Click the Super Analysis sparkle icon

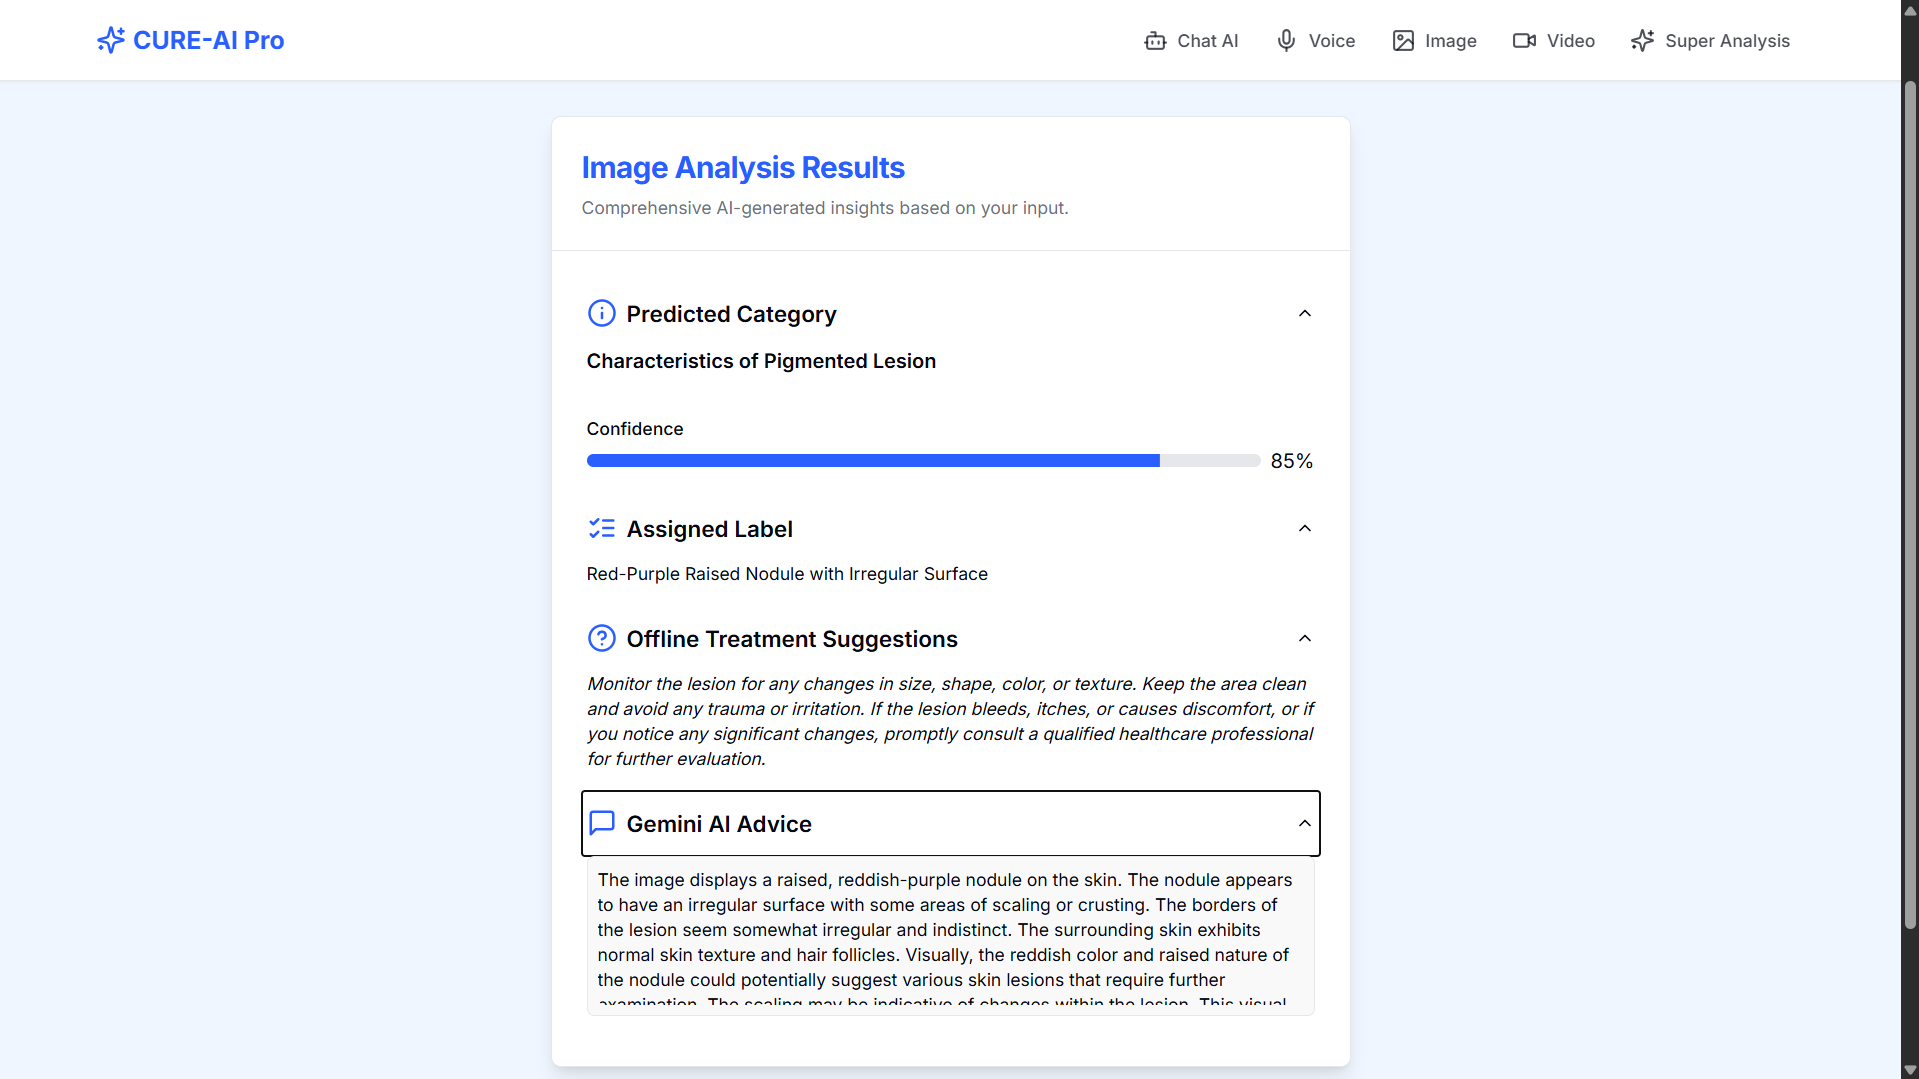[x=1642, y=41]
